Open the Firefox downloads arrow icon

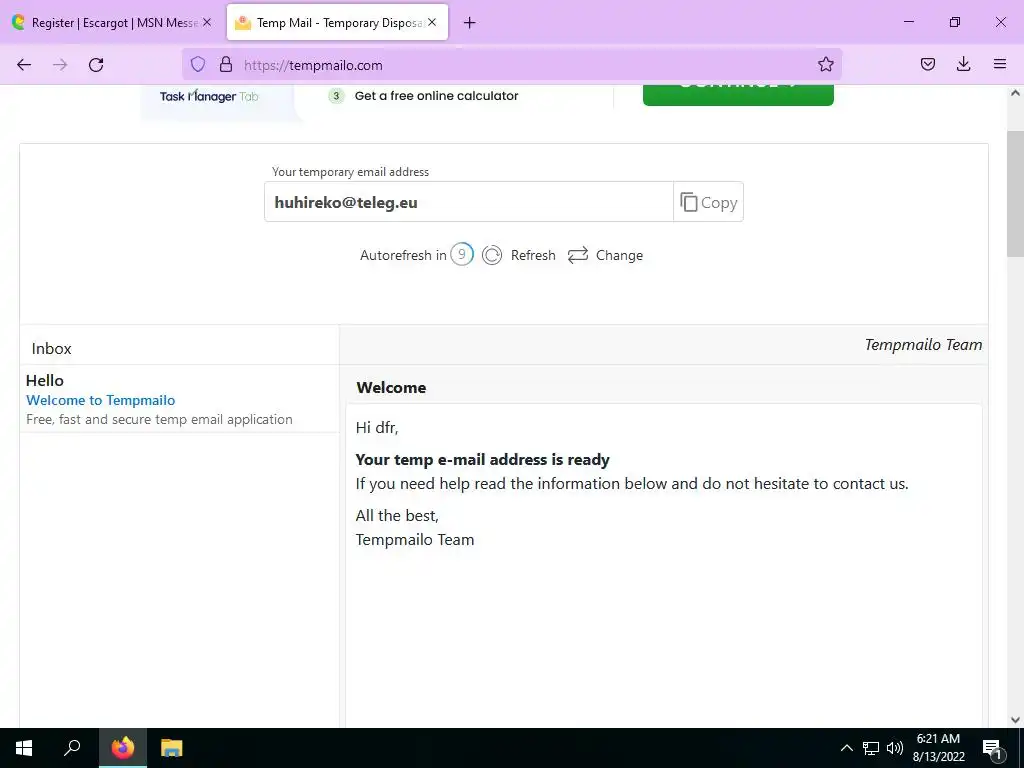[x=963, y=64]
